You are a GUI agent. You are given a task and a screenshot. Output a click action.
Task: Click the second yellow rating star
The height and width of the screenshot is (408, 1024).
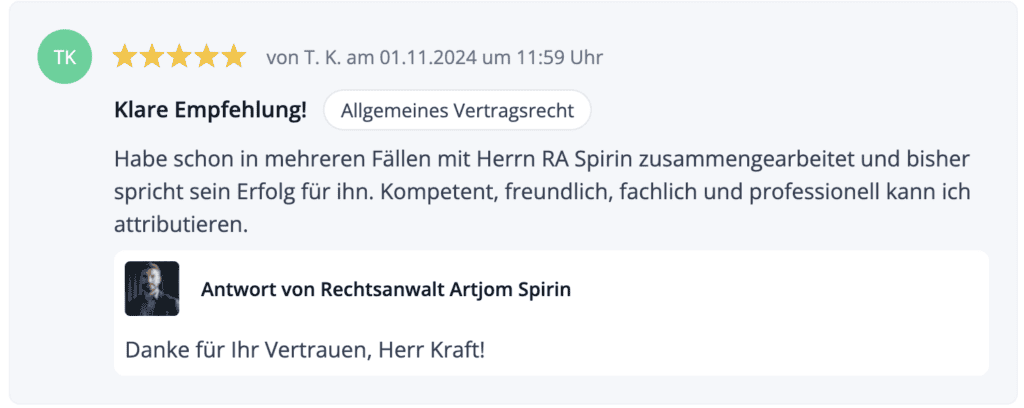(x=152, y=57)
